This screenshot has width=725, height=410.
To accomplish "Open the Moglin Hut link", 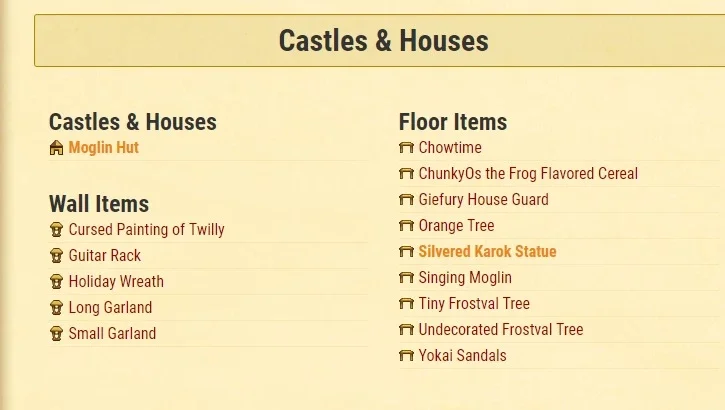I will click(104, 148).
